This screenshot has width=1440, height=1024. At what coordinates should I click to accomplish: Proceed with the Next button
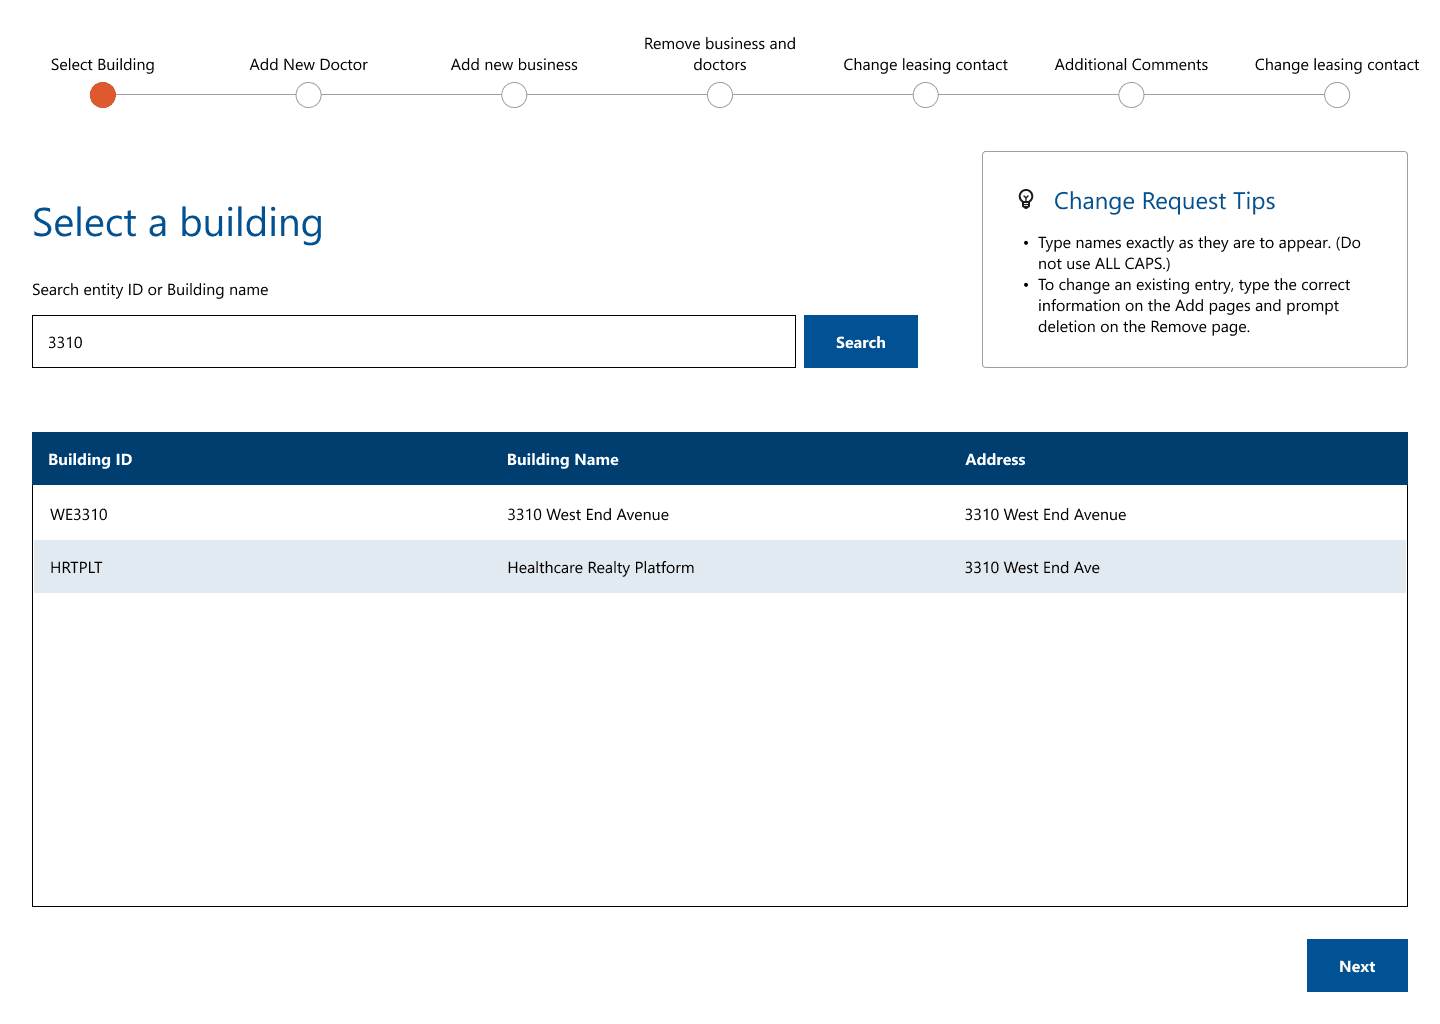[x=1357, y=966]
